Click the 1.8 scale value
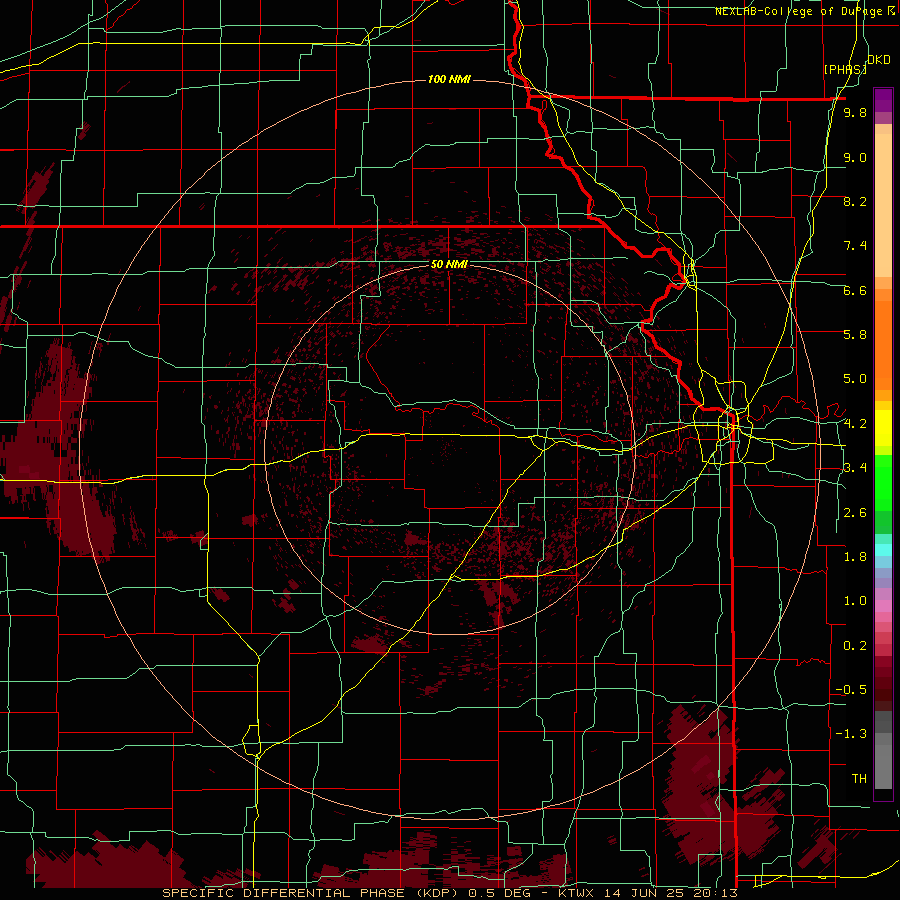The width and height of the screenshot is (900, 900). point(855,557)
